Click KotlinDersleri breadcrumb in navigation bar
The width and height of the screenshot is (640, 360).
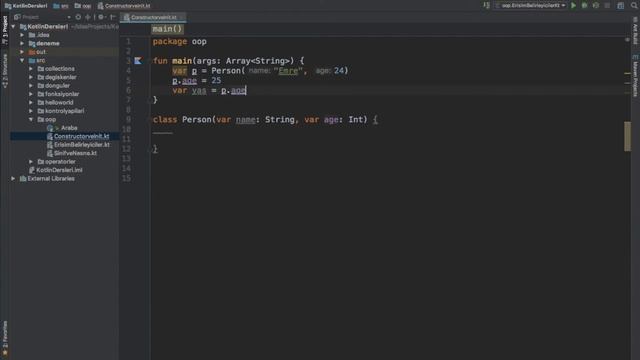[x=26, y=6]
